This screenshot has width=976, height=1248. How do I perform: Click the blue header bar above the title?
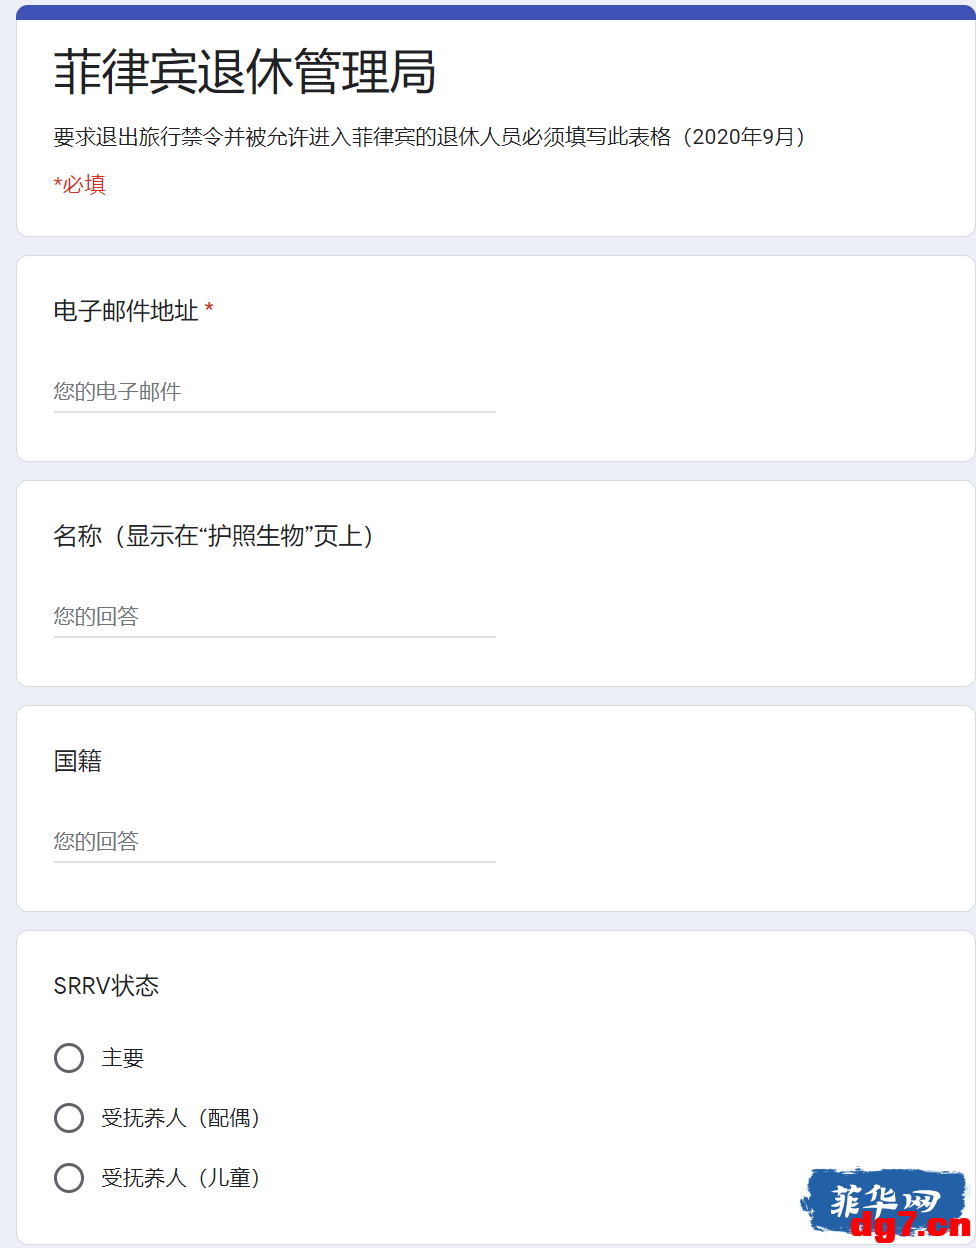point(496,12)
